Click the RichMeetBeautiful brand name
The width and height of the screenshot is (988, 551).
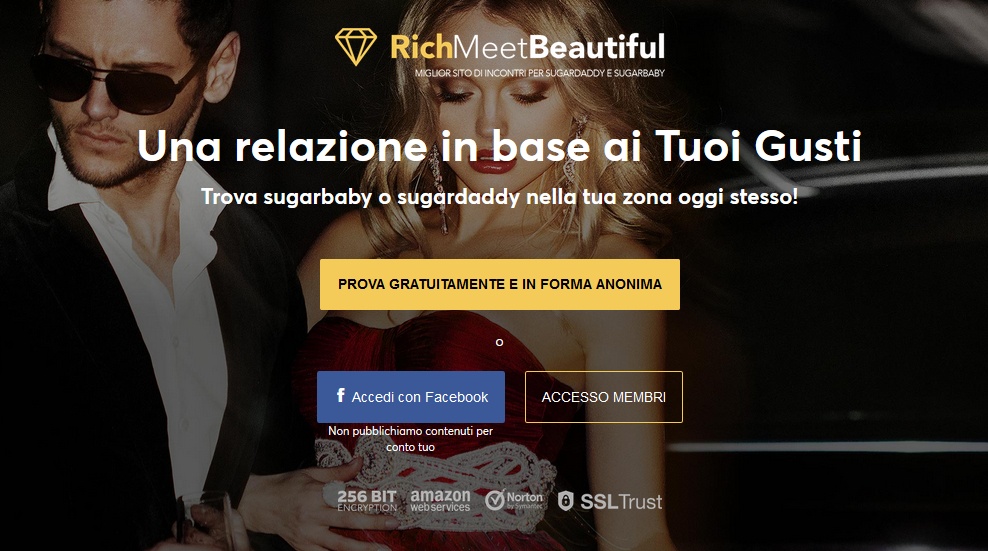(x=527, y=47)
